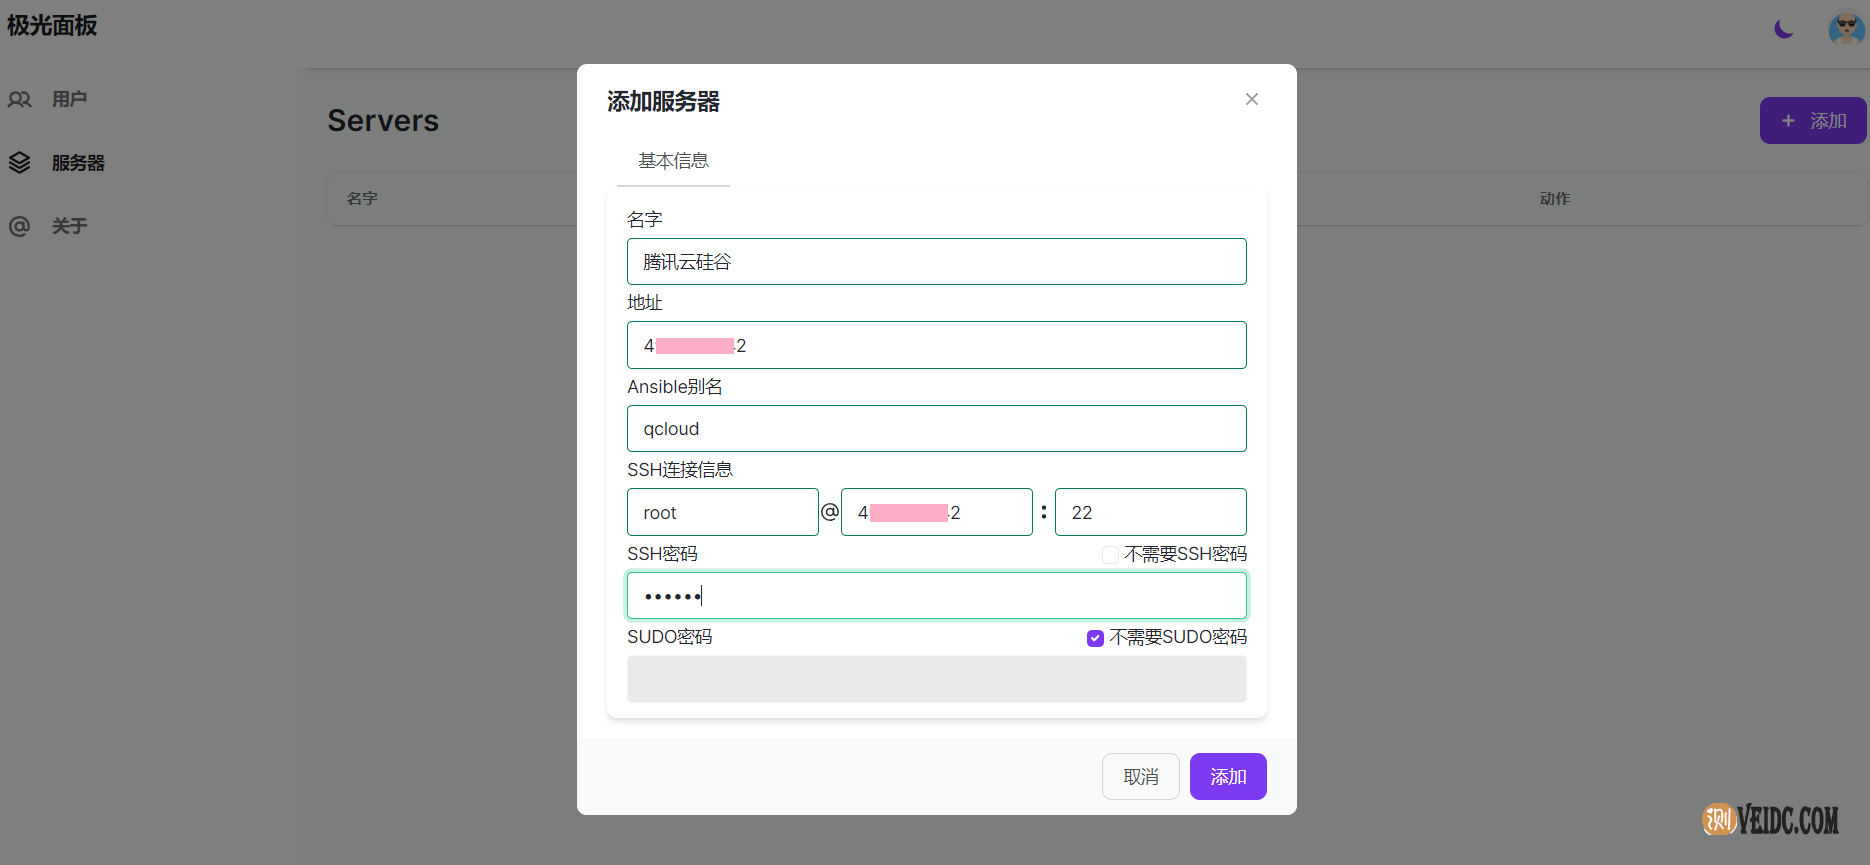Click the purple 添加 button in dialog
The width and height of the screenshot is (1870, 865).
pos(1228,777)
